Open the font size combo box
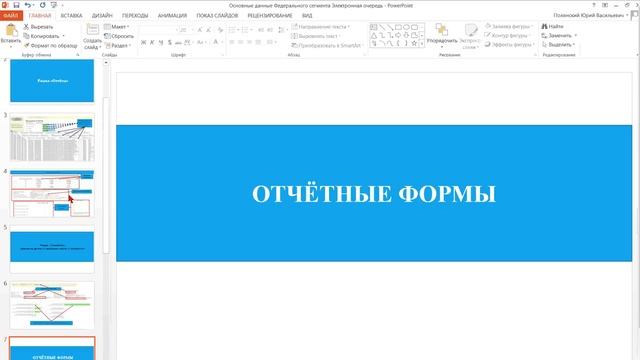 point(186,30)
